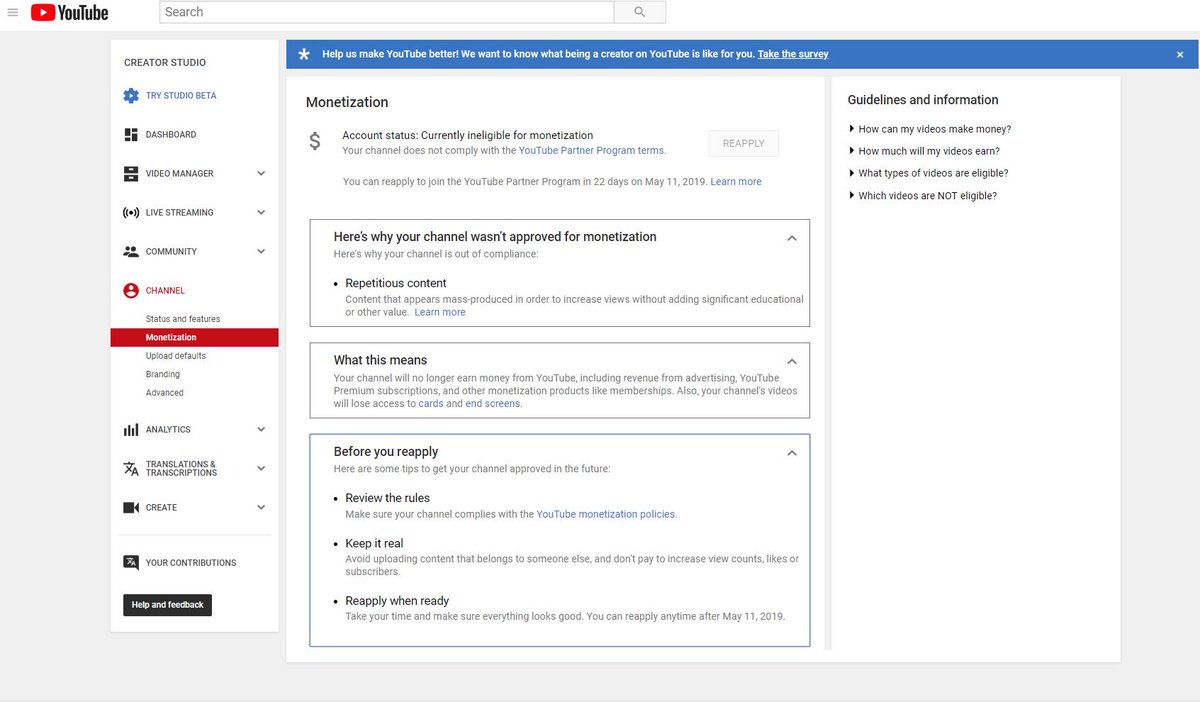The width and height of the screenshot is (1200, 702).
Task: Click the 'Review the rules' tip heading
Action: pos(388,498)
